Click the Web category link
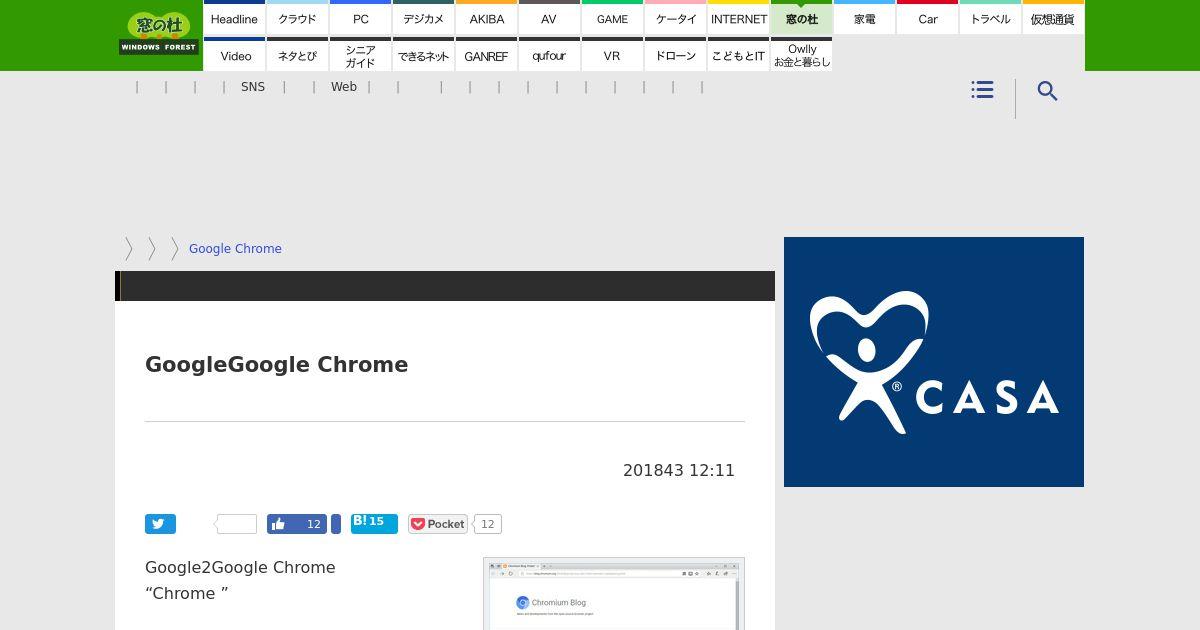Screen dimensions: 1200x630 click(x=344, y=87)
